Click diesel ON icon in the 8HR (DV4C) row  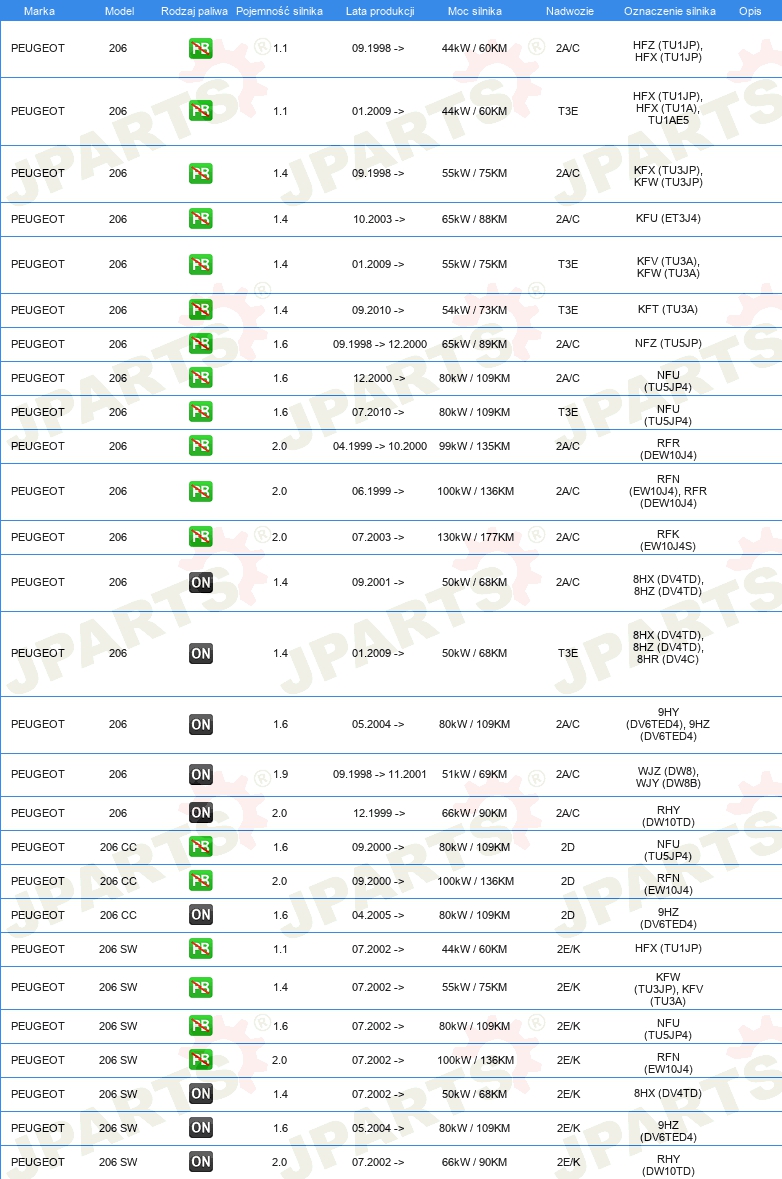200,653
